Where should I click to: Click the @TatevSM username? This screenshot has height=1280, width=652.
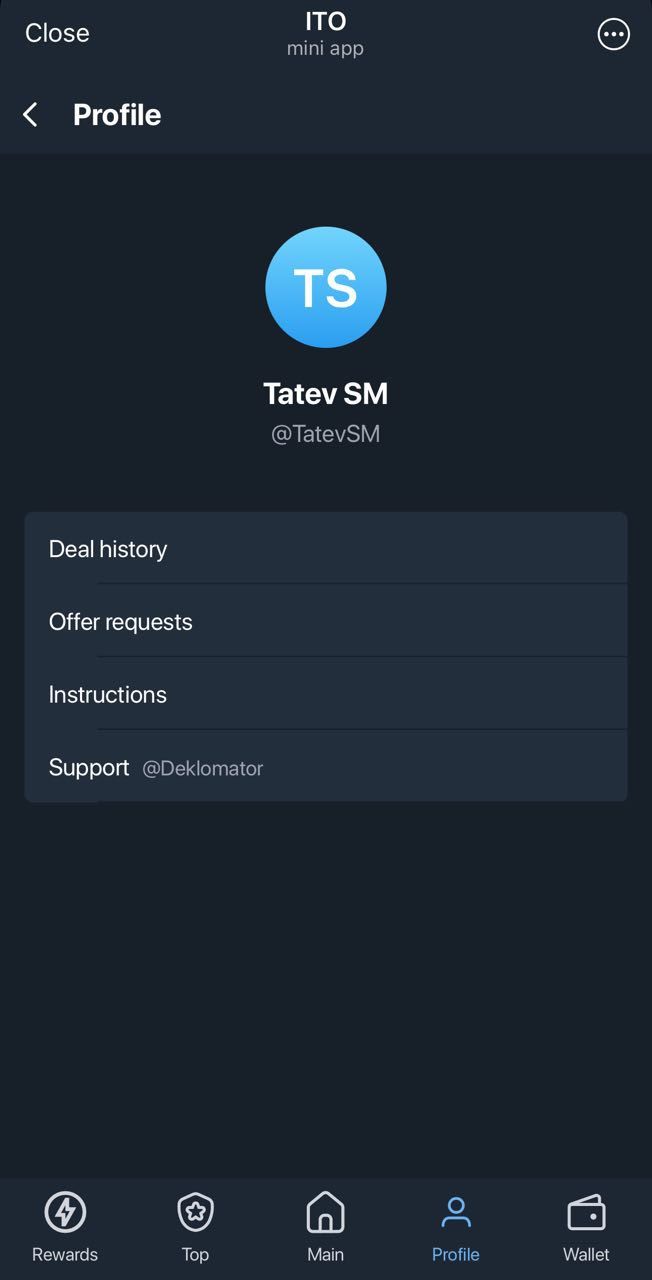(325, 433)
